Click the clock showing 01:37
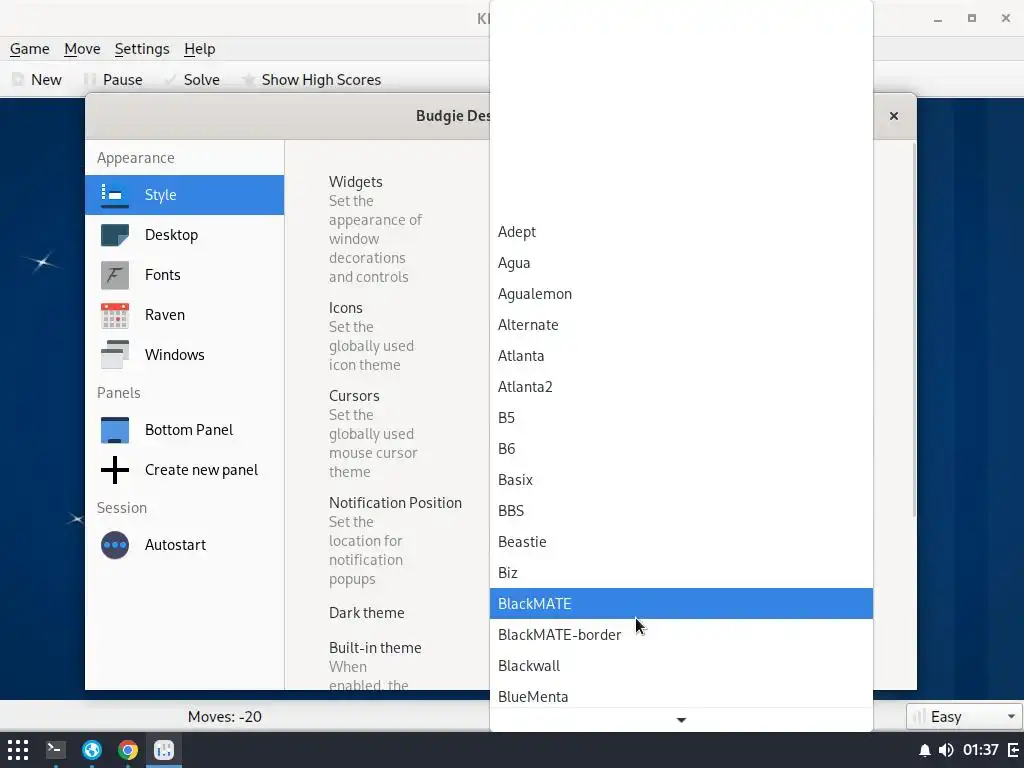The width and height of the screenshot is (1024, 768). pyautogui.click(x=980, y=750)
